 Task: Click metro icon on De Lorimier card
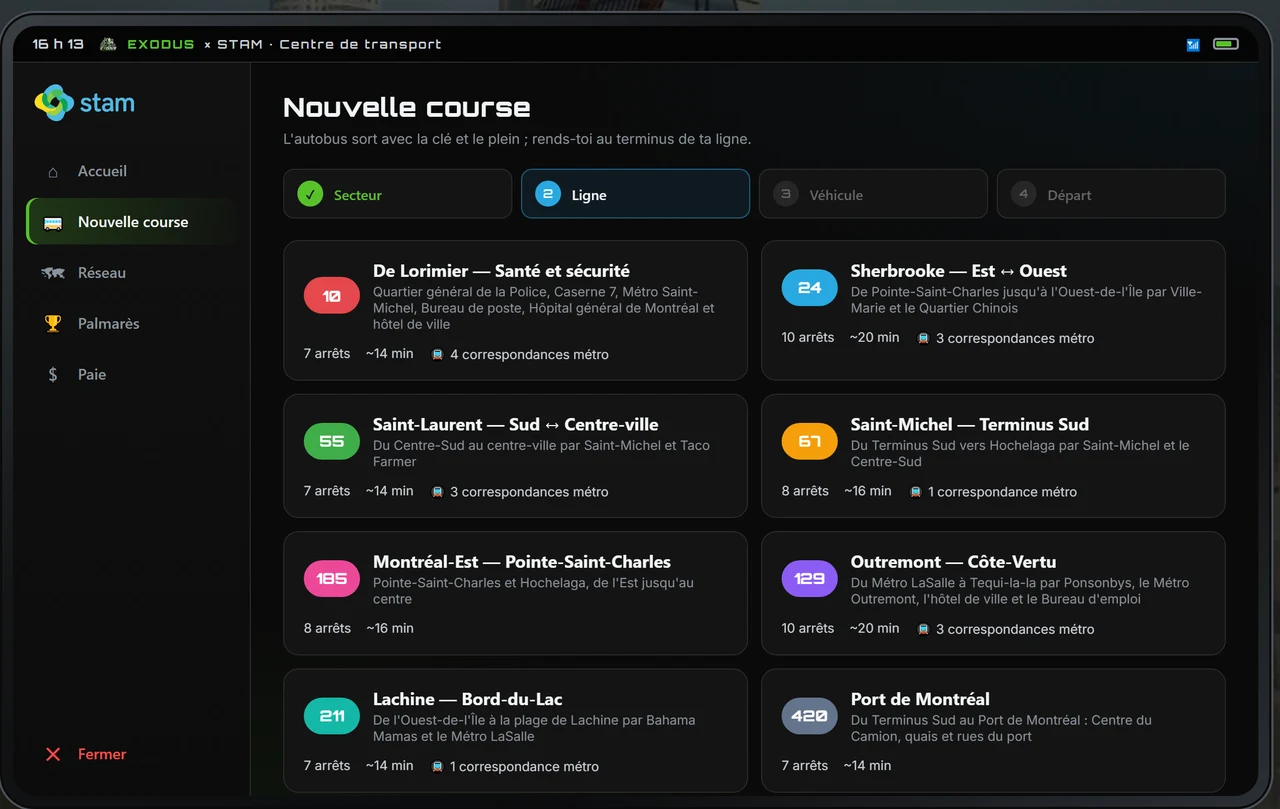(437, 355)
